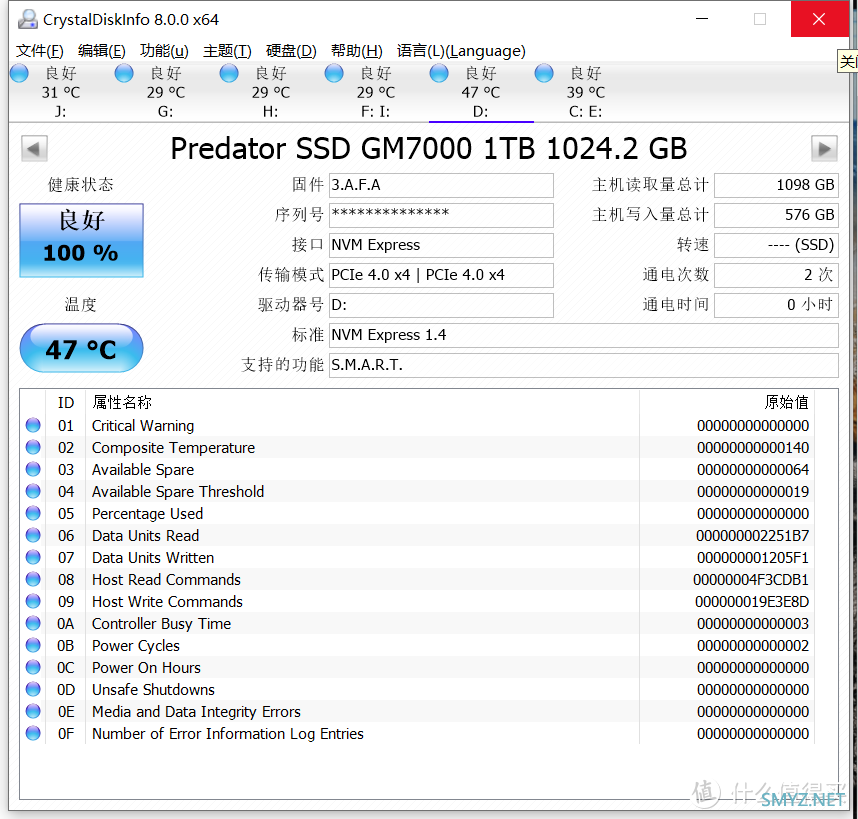Select raw value 00000004F3CDB1

point(751,579)
